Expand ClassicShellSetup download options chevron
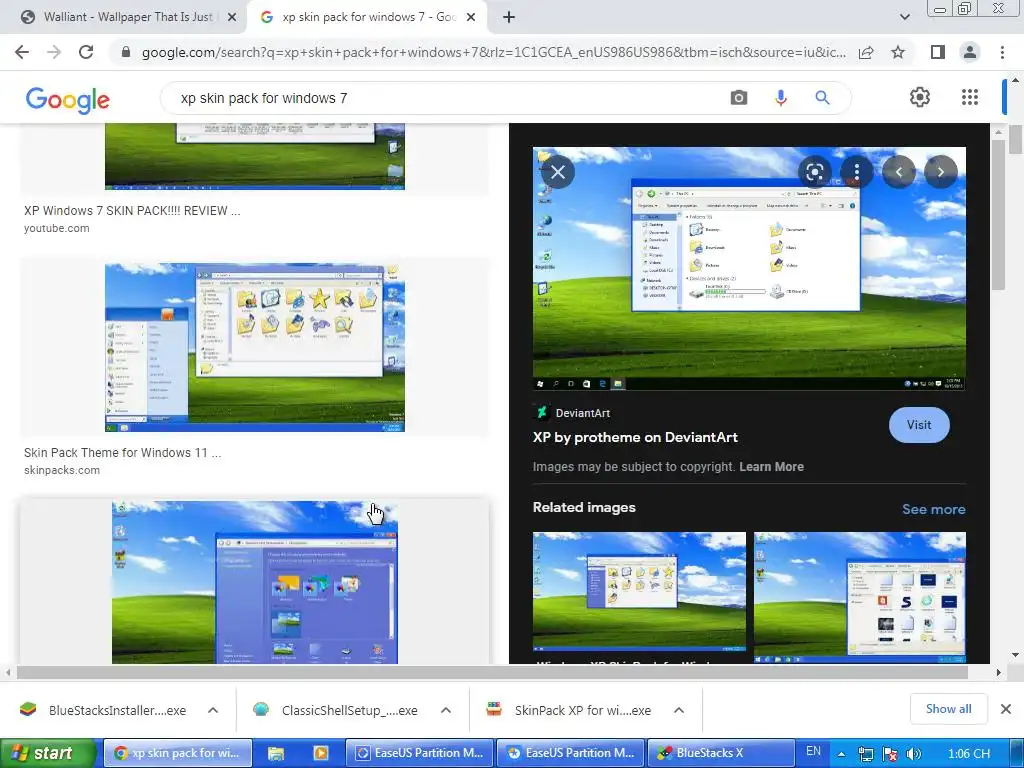 click(446, 710)
